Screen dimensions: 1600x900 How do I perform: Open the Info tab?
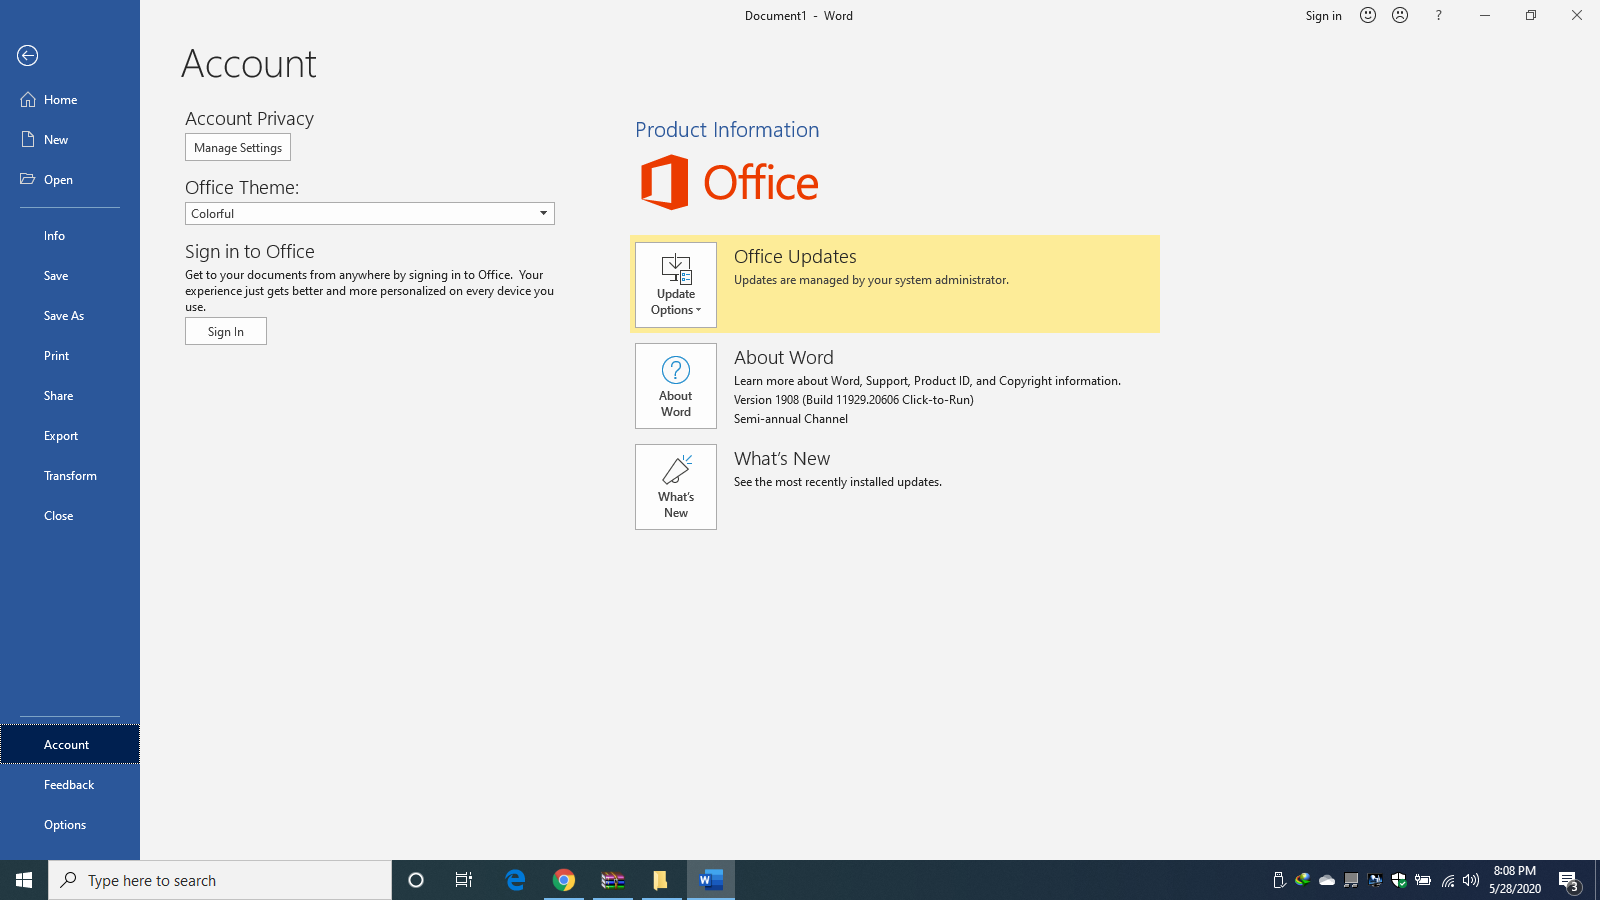coord(70,236)
